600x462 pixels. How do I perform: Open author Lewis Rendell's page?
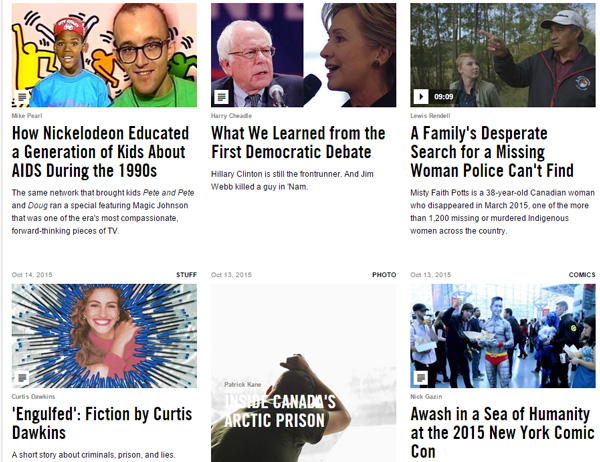[430, 116]
